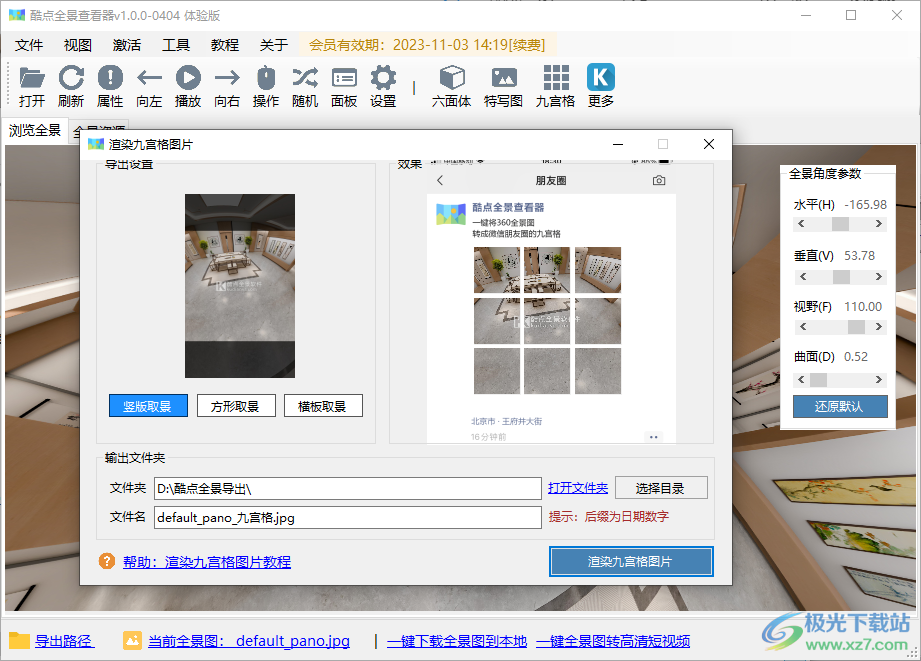Open the 操作 mouse operation icon

[x=266, y=78]
